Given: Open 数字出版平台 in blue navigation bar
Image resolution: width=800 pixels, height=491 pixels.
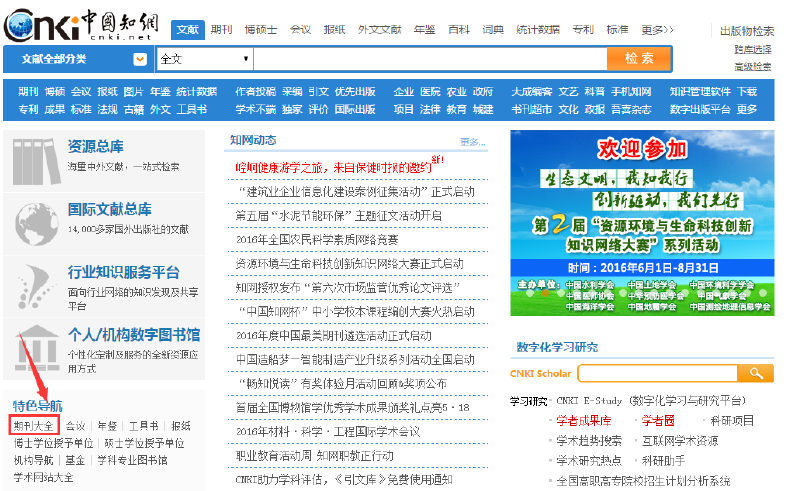Looking at the screenshot, I should pyautogui.click(x=700, y=109).
